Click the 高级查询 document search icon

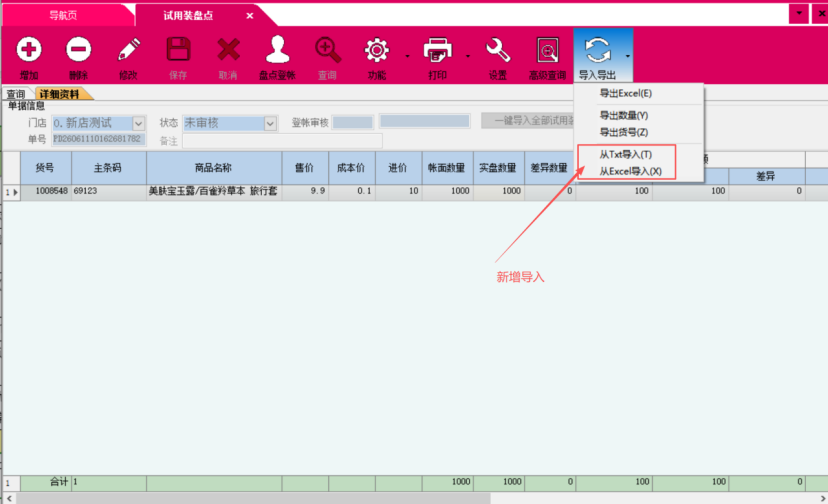point(548,50)
